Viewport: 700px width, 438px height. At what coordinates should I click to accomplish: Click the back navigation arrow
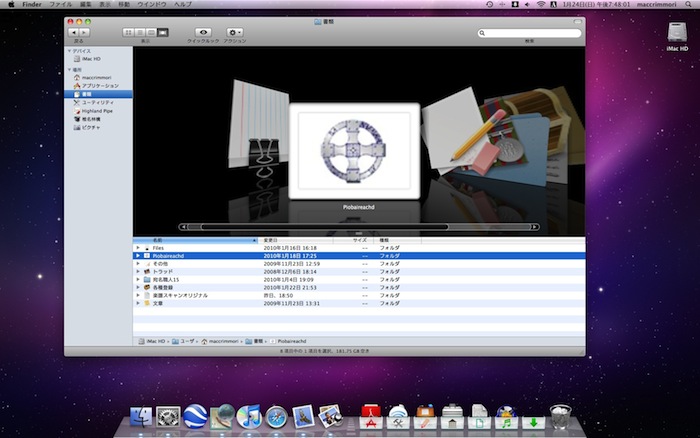point(74,33)
